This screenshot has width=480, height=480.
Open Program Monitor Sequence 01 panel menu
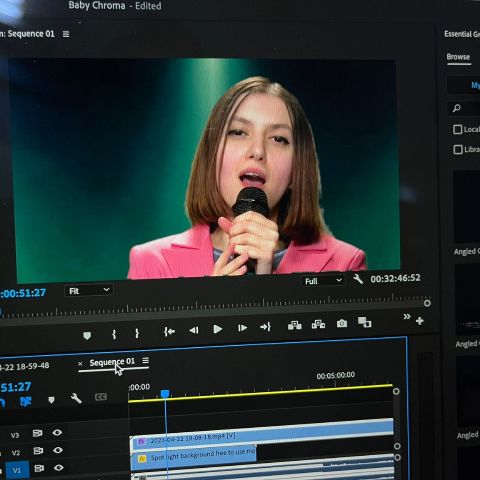click(66, 34)
